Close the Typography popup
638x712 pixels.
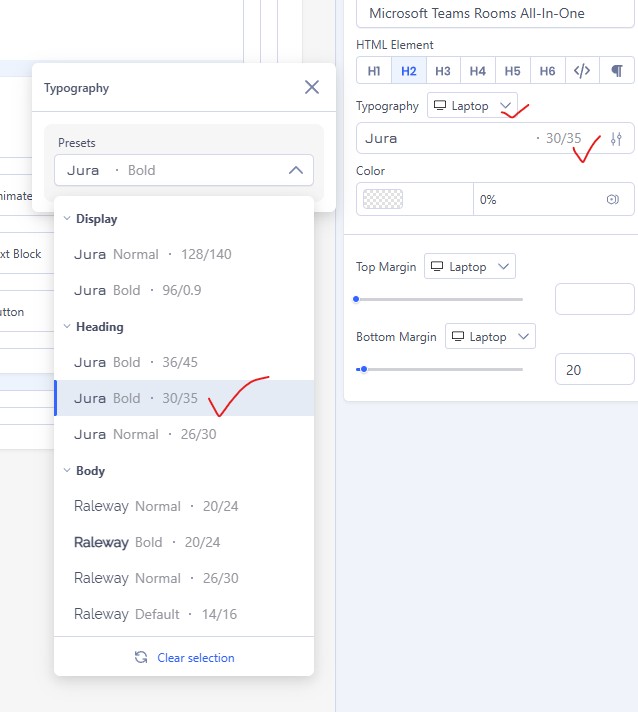pyautogui.click(x=312, y=88)
